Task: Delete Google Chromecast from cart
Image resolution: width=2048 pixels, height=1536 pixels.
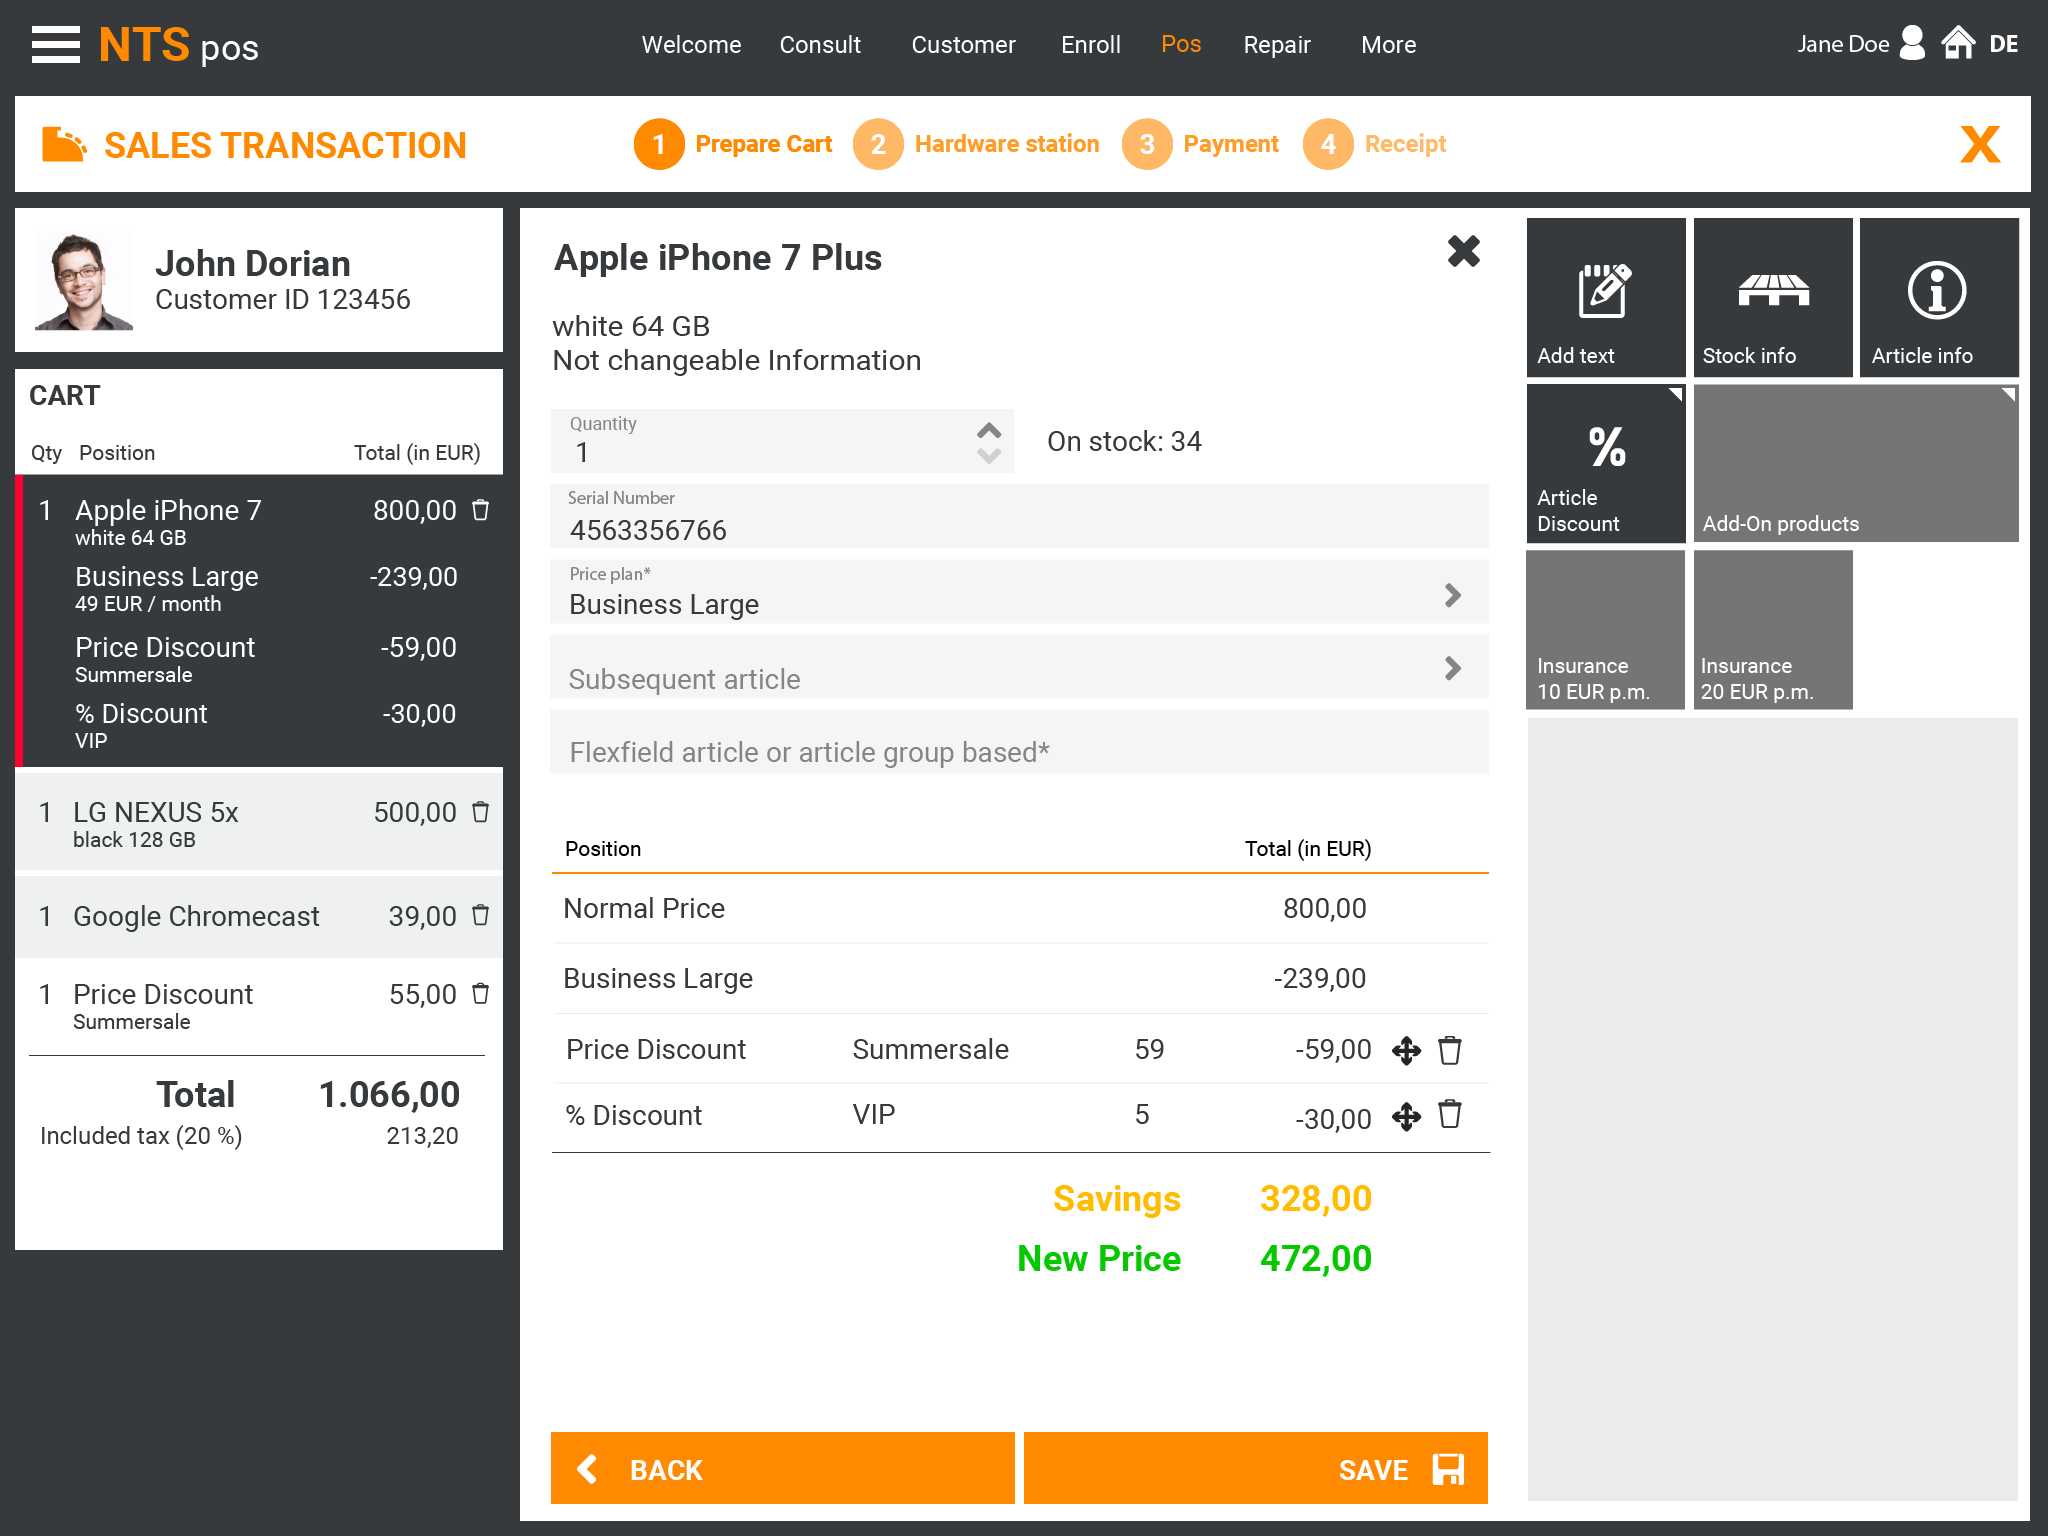Action: (x=481, y=916)
